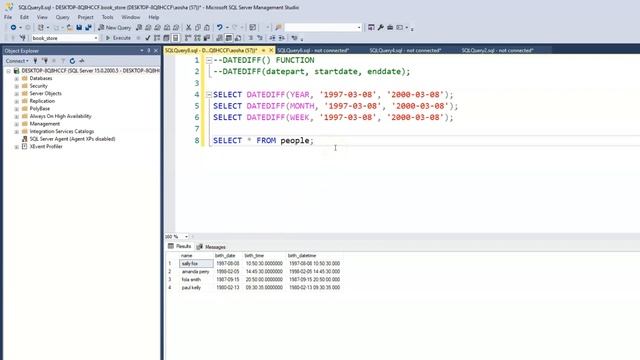Open the Connect dropdown in Object Explorer

click(x=17, y=61)
